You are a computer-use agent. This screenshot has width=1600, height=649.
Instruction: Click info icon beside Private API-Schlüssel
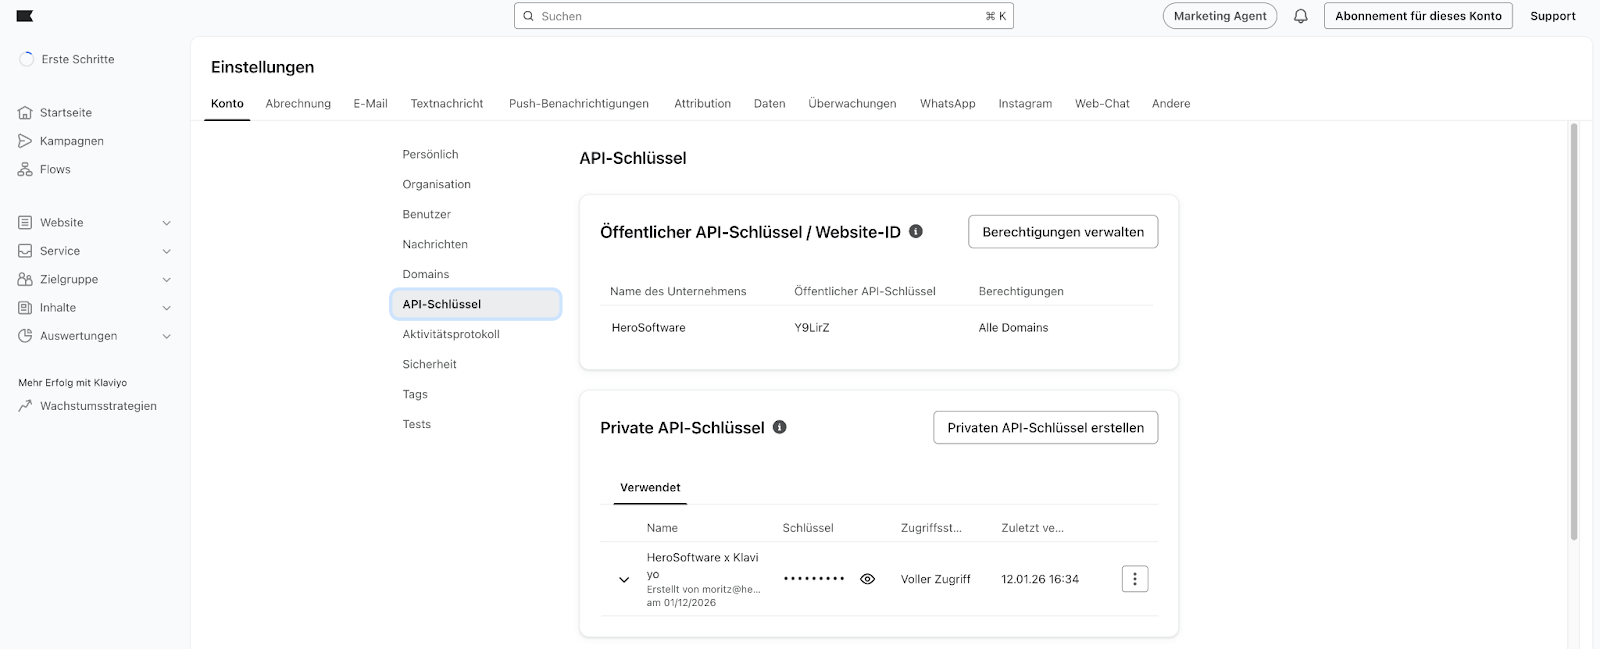pos(780,427)
